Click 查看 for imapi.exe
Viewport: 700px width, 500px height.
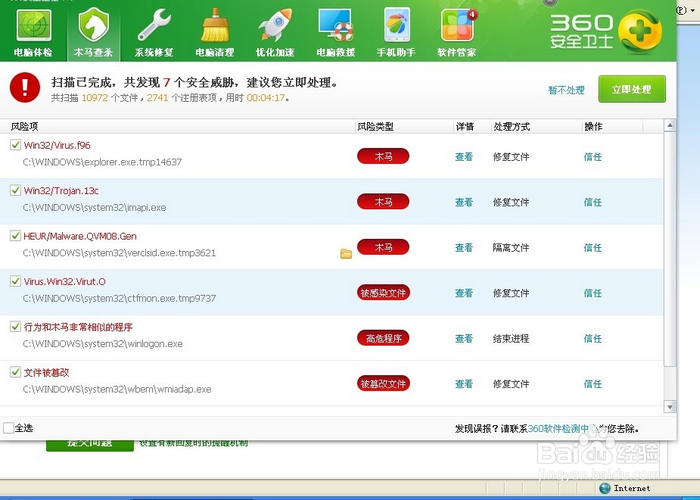(x=464, y=202)
